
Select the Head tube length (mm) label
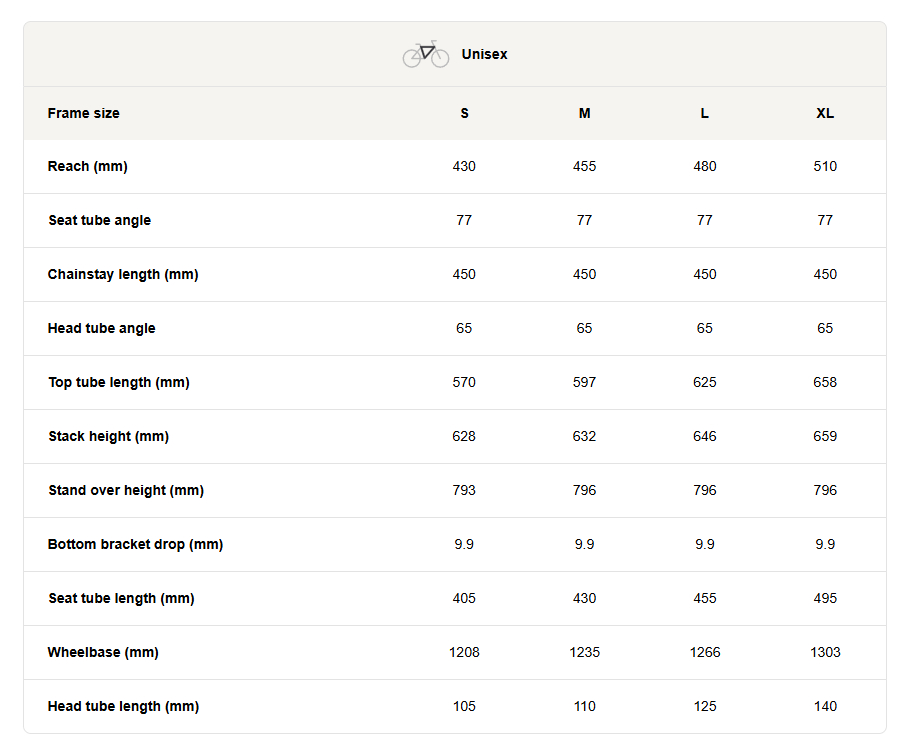click(123, 706)
